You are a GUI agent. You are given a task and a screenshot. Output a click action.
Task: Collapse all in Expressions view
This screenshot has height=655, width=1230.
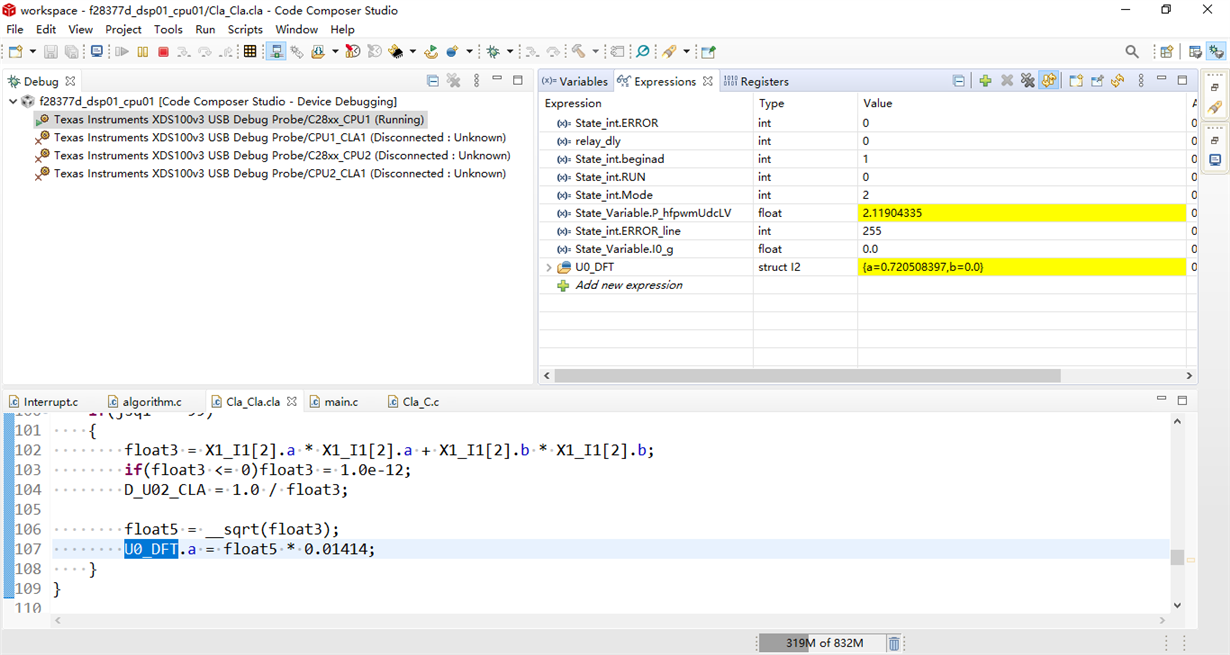tap(959, 81)
